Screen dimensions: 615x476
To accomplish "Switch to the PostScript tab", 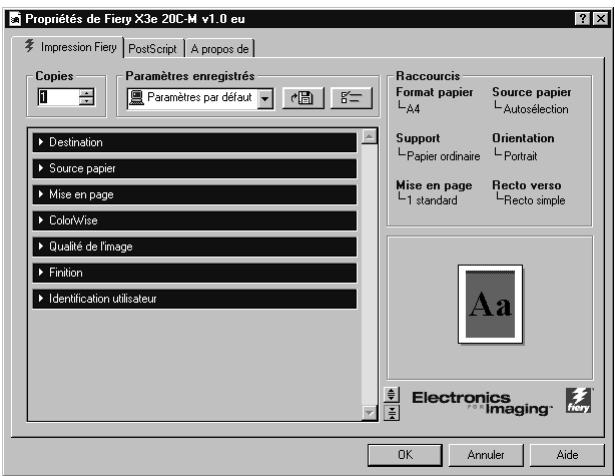I will [x=153, y=49].
